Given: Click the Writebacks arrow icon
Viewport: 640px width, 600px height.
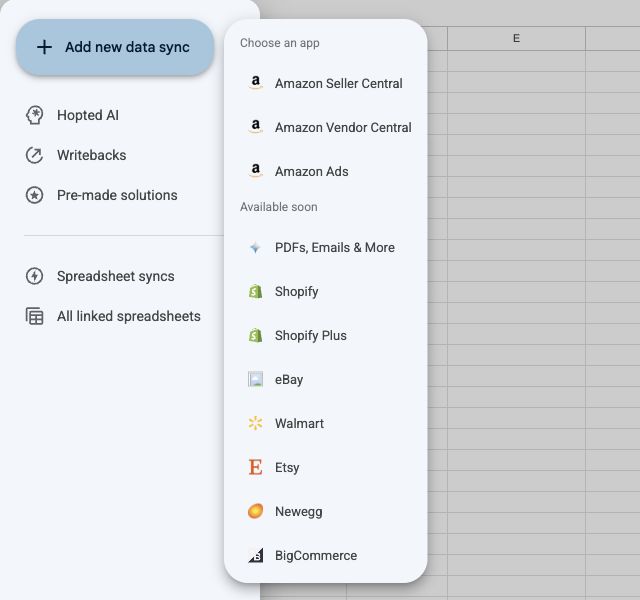Looking at the screenshot, I should pyautogui.click(x=35, y=156).
